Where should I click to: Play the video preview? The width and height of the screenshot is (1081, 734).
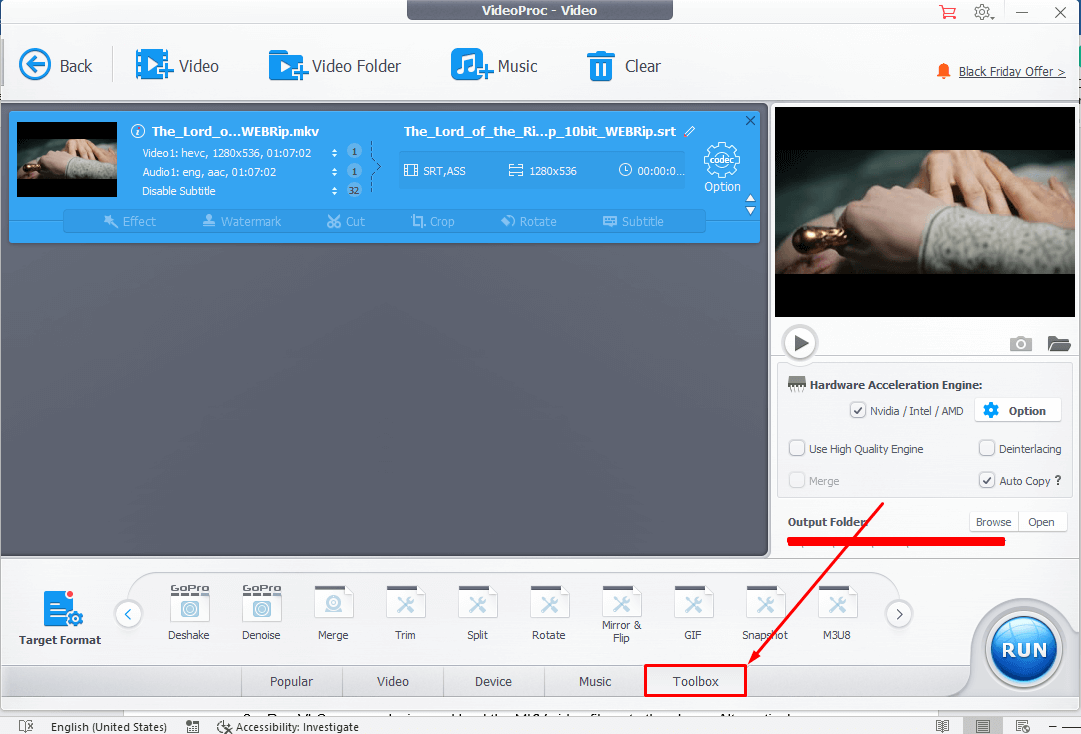(x=800, y=343)
